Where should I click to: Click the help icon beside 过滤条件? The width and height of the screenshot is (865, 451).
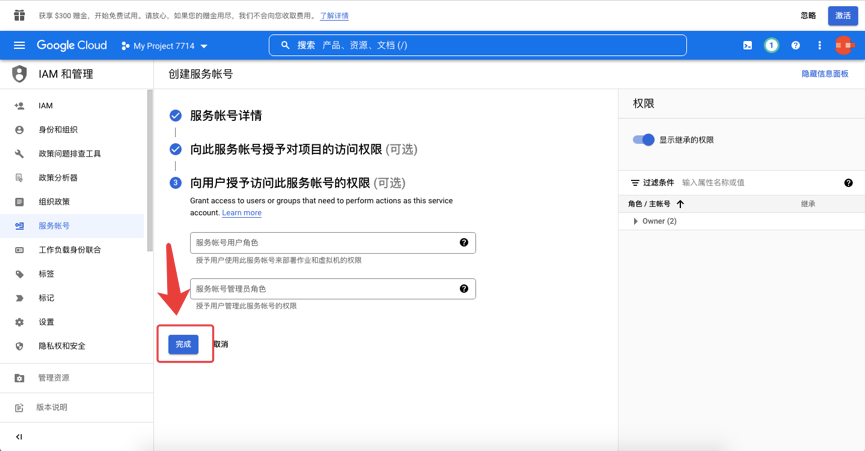tap(848, 182)
